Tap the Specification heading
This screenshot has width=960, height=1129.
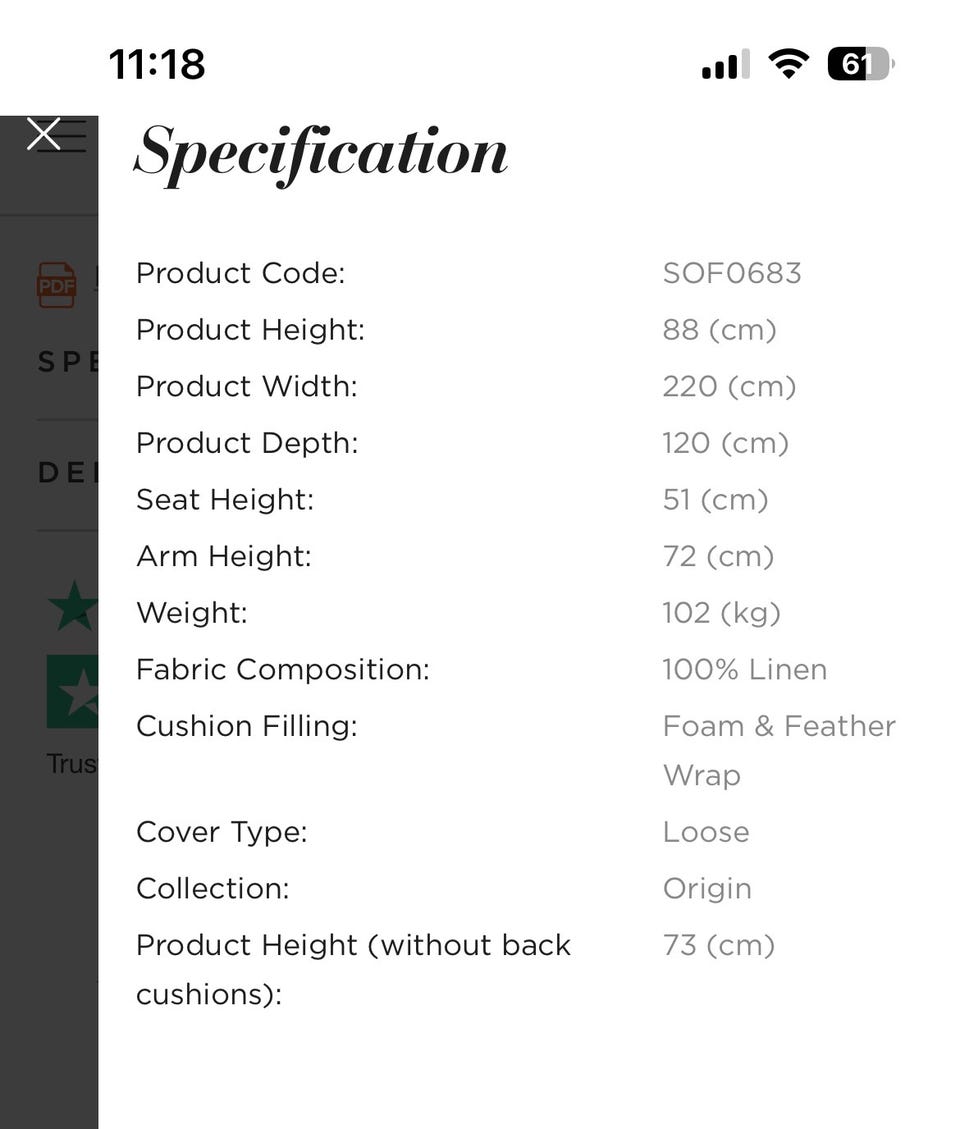[x=321, y=154]
